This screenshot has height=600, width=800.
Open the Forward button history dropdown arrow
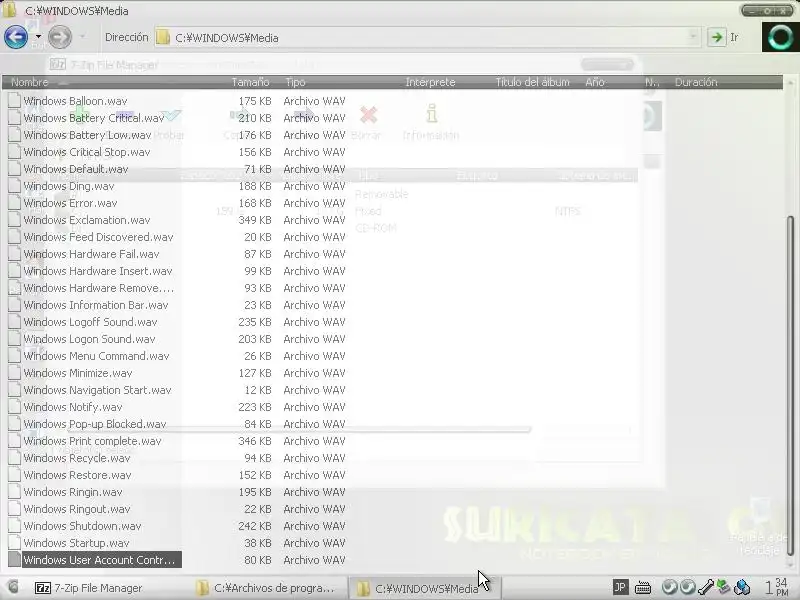(x=83, y=37)
